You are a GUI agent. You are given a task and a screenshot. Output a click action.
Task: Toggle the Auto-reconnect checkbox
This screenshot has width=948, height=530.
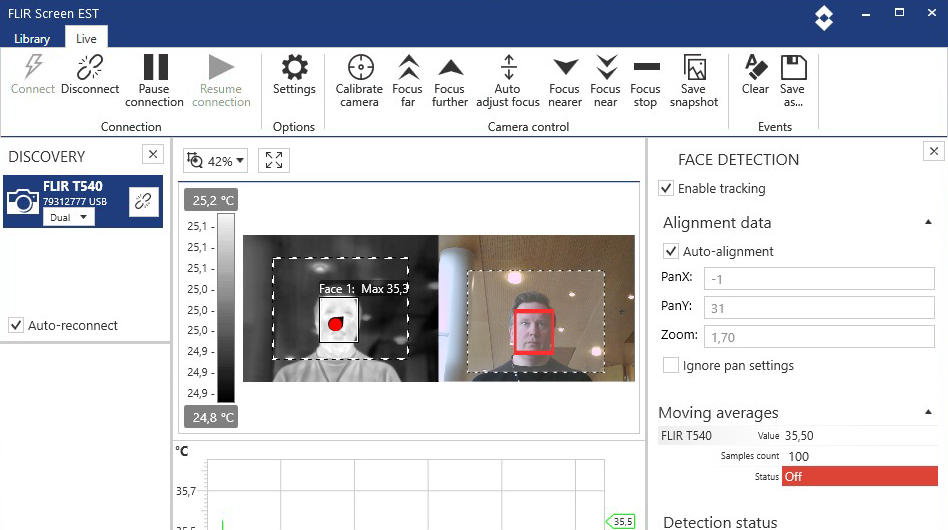point(16,325)
